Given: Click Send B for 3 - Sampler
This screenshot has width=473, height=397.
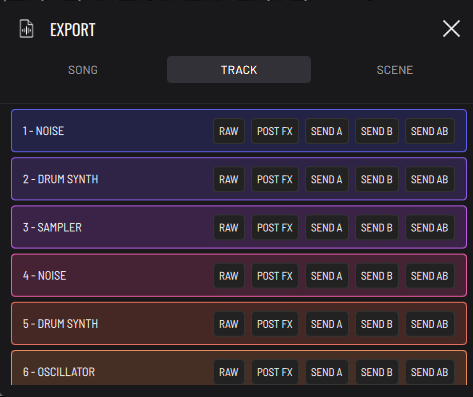Looking at the screenshot, I should pyautogui.click(x=376, y=228).
